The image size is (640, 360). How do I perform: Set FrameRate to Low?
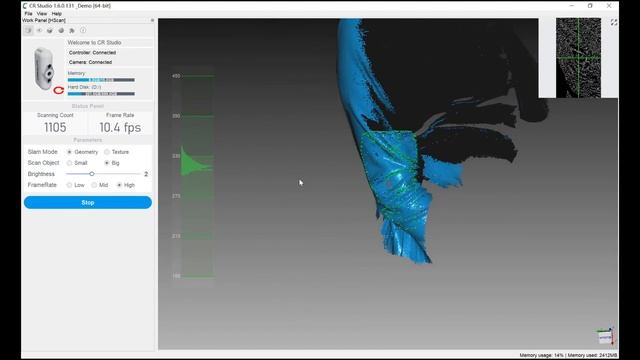[x=69, y=185]
